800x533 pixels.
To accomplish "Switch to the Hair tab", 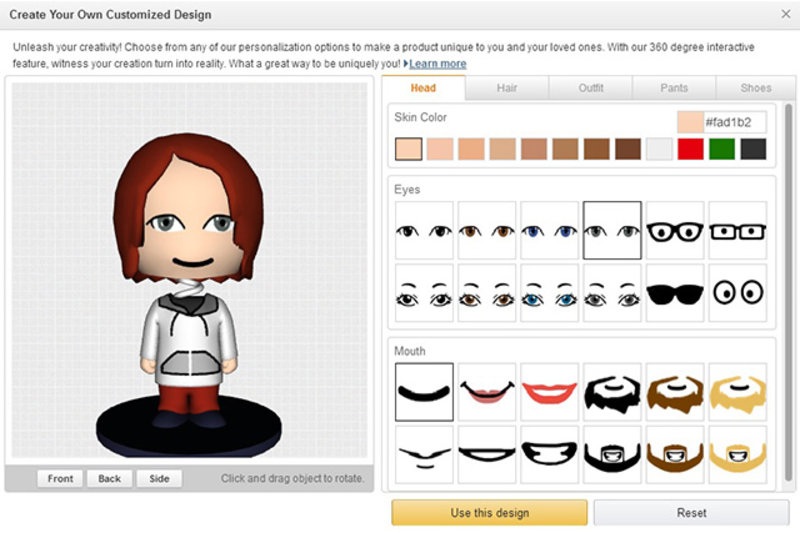I will (x=507, y=88).
